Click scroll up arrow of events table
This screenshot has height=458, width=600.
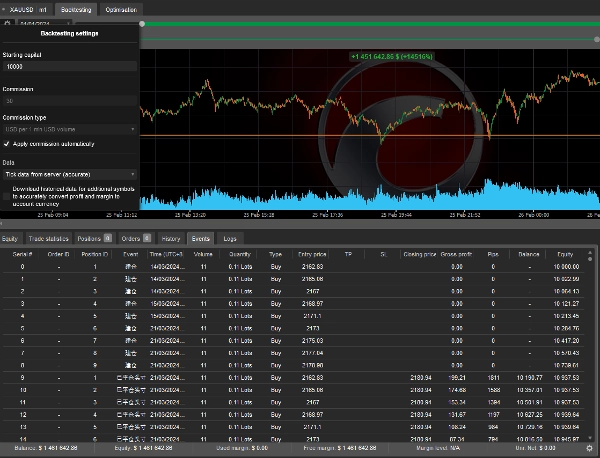590,252
